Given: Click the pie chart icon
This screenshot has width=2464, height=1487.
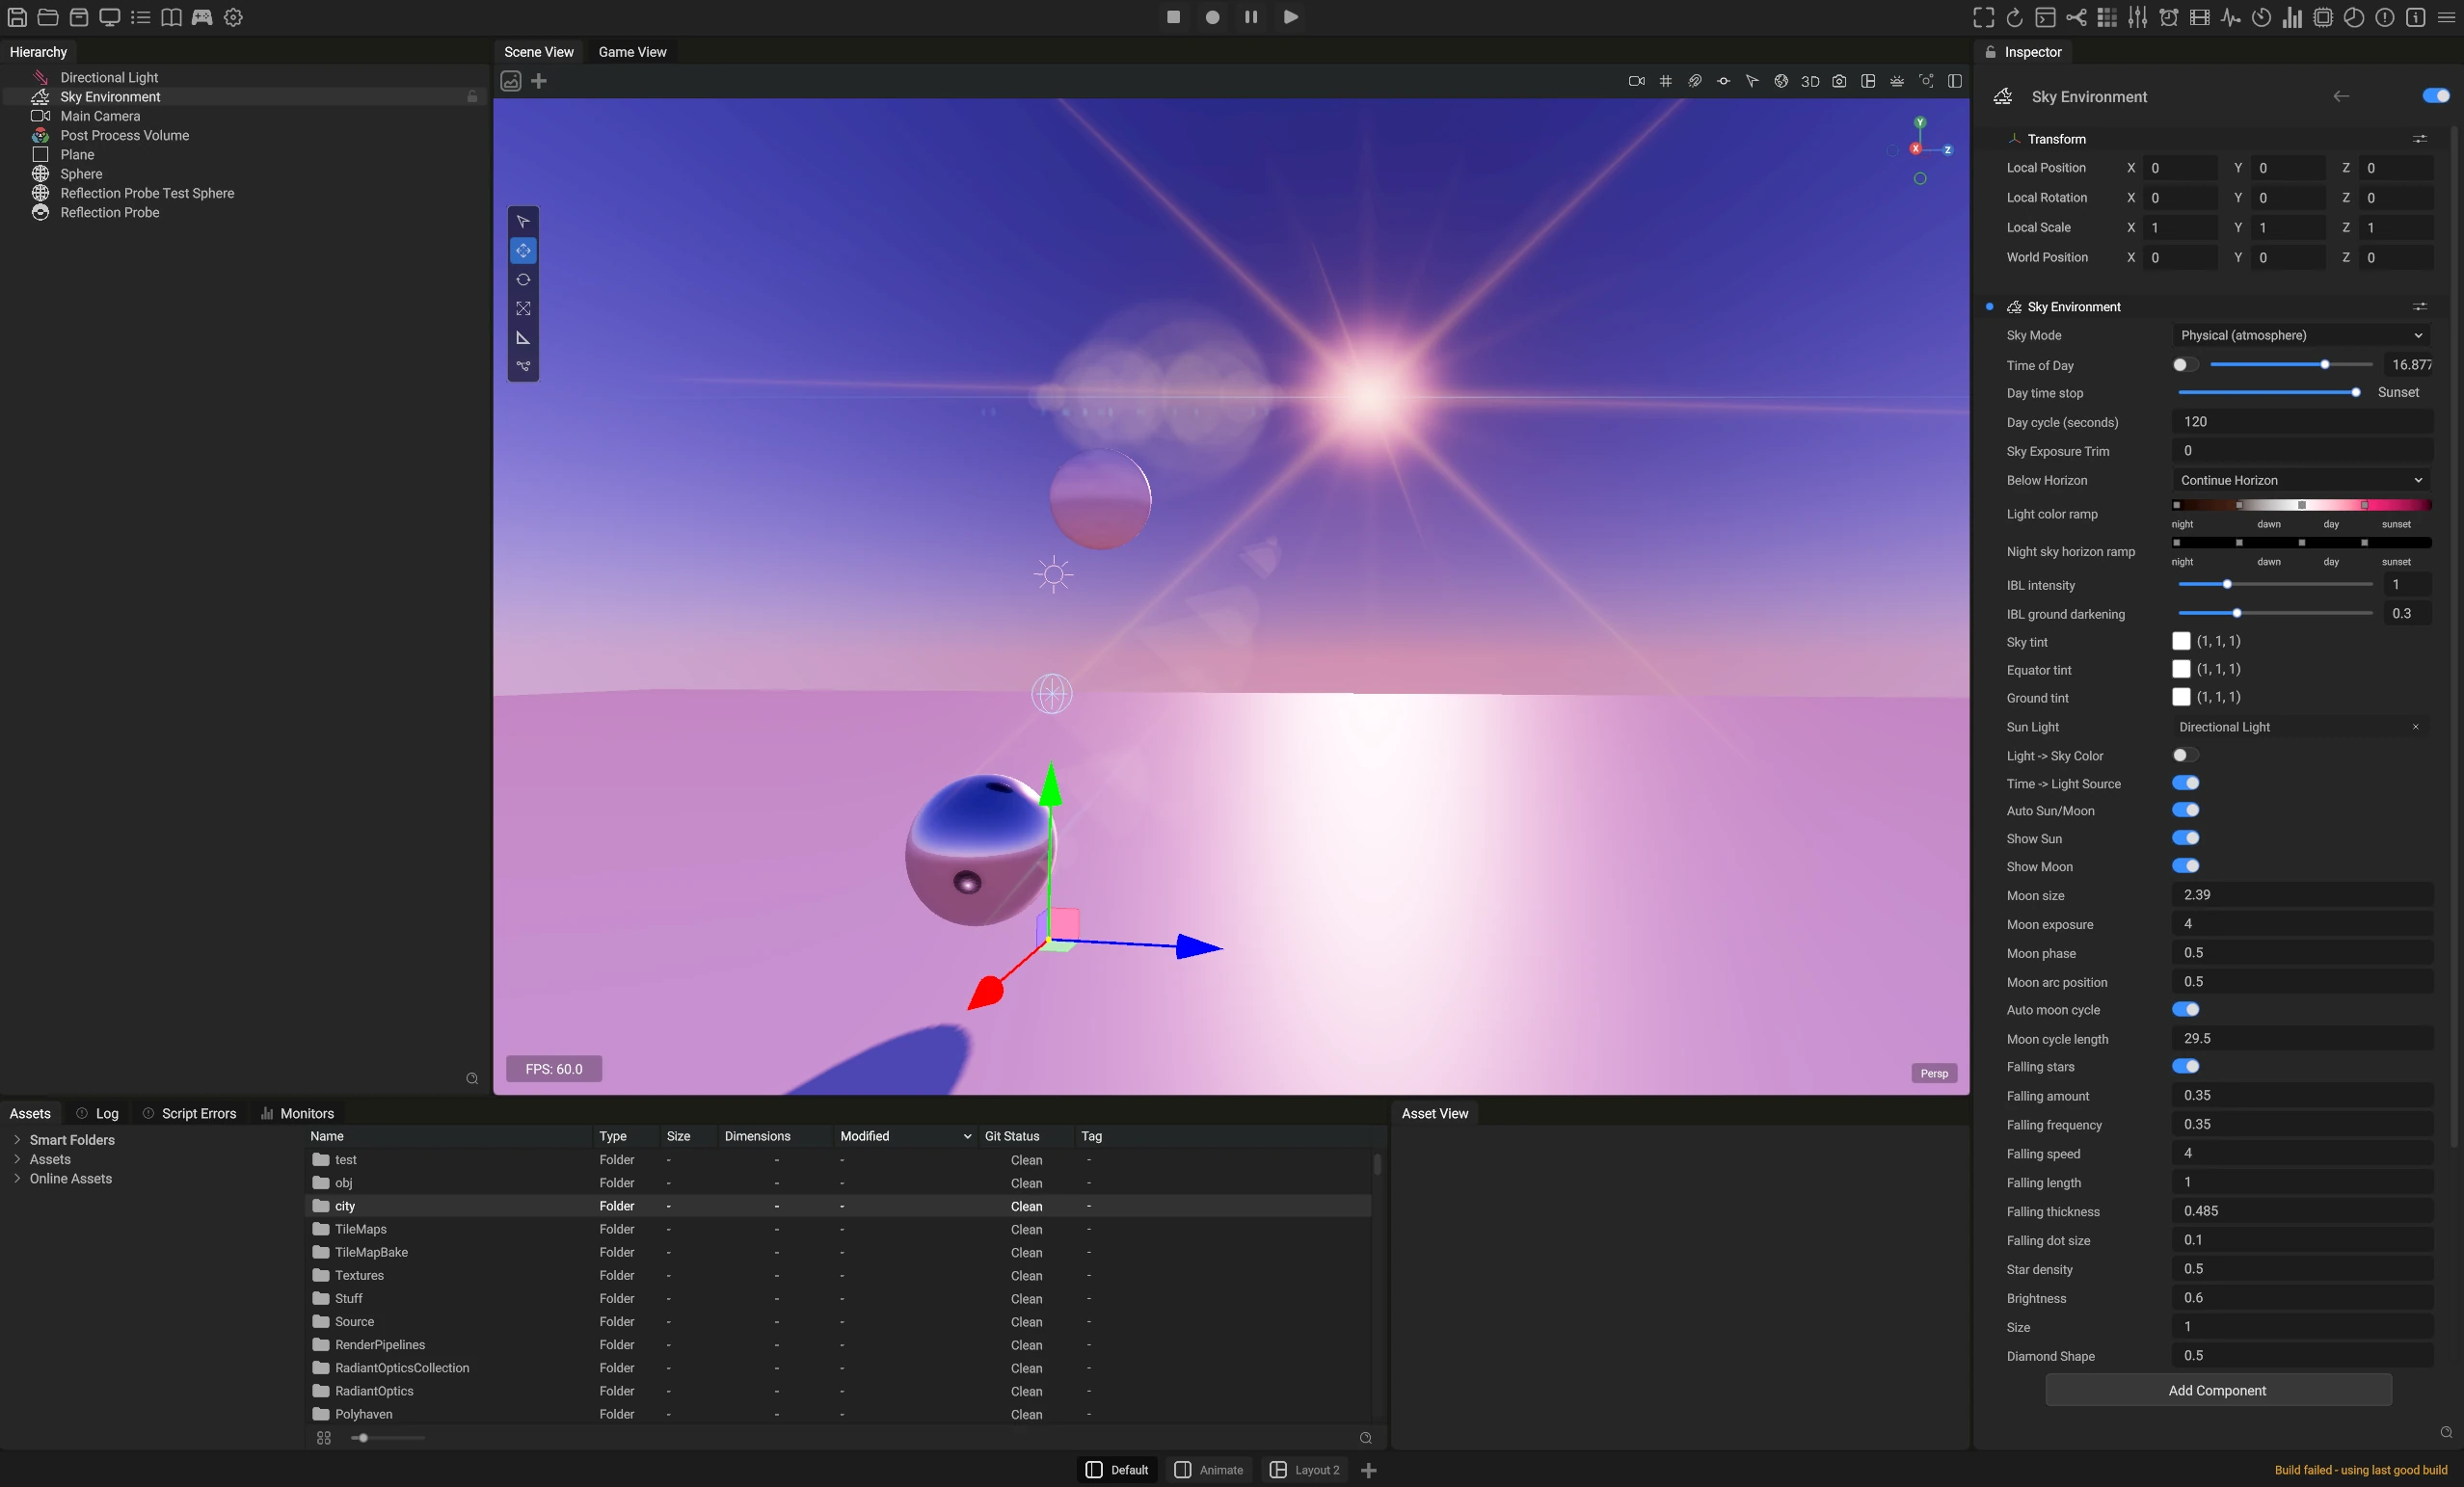Looking at the screenshot, I should coord(2353,17).
